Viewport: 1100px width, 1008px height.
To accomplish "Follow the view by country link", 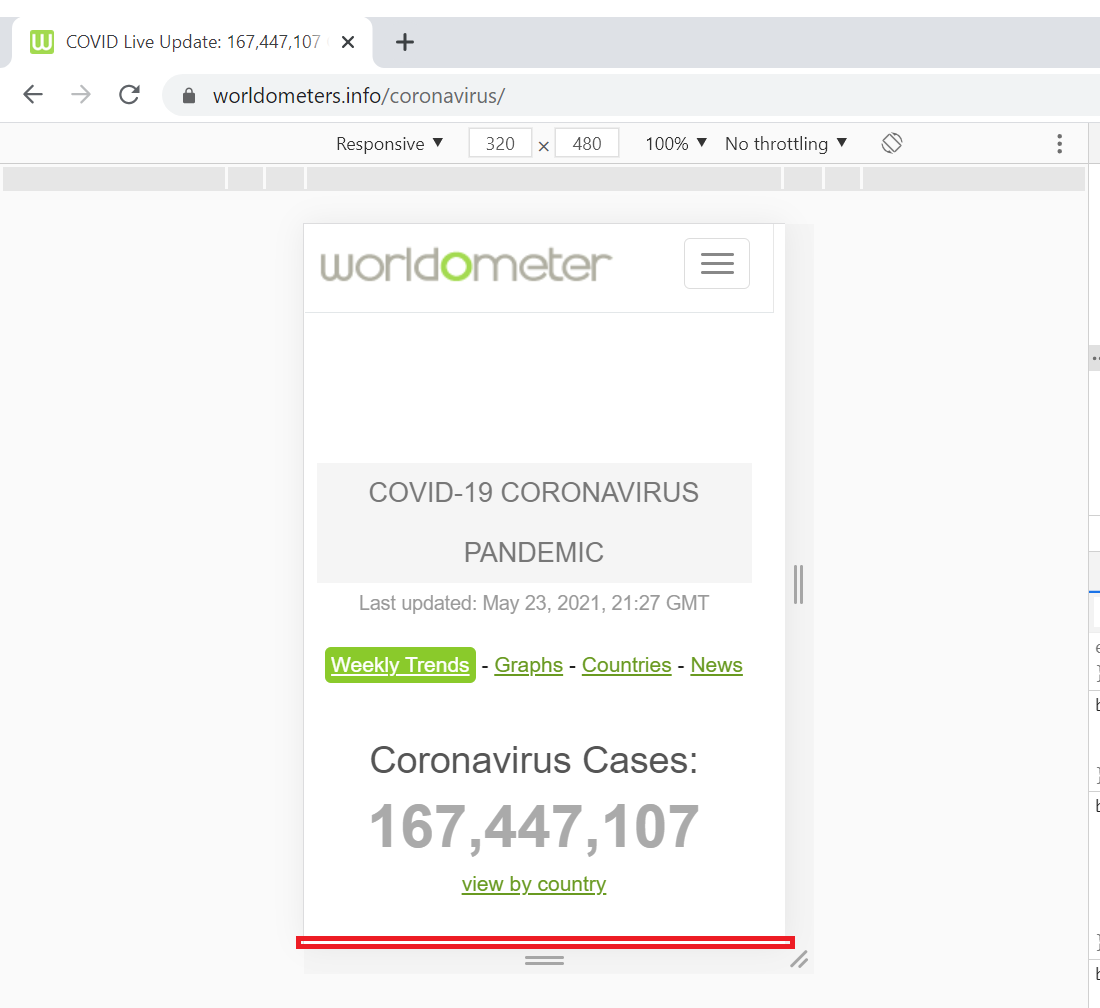I will [534, 884].
